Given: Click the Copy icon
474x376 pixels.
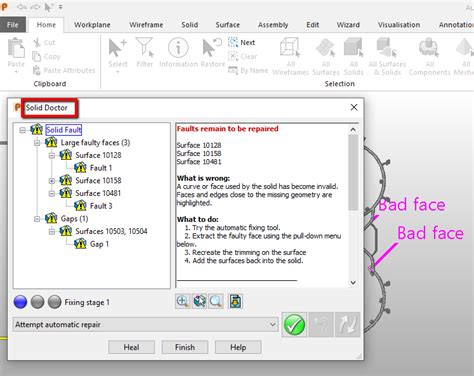Looking at the screenshot, I should pos(37,56).
